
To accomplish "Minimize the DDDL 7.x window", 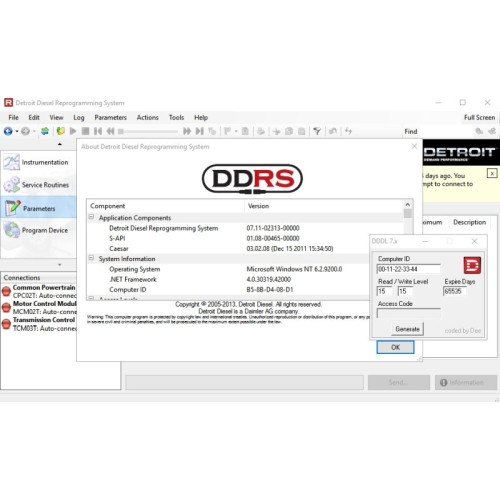I will (425, 241).
